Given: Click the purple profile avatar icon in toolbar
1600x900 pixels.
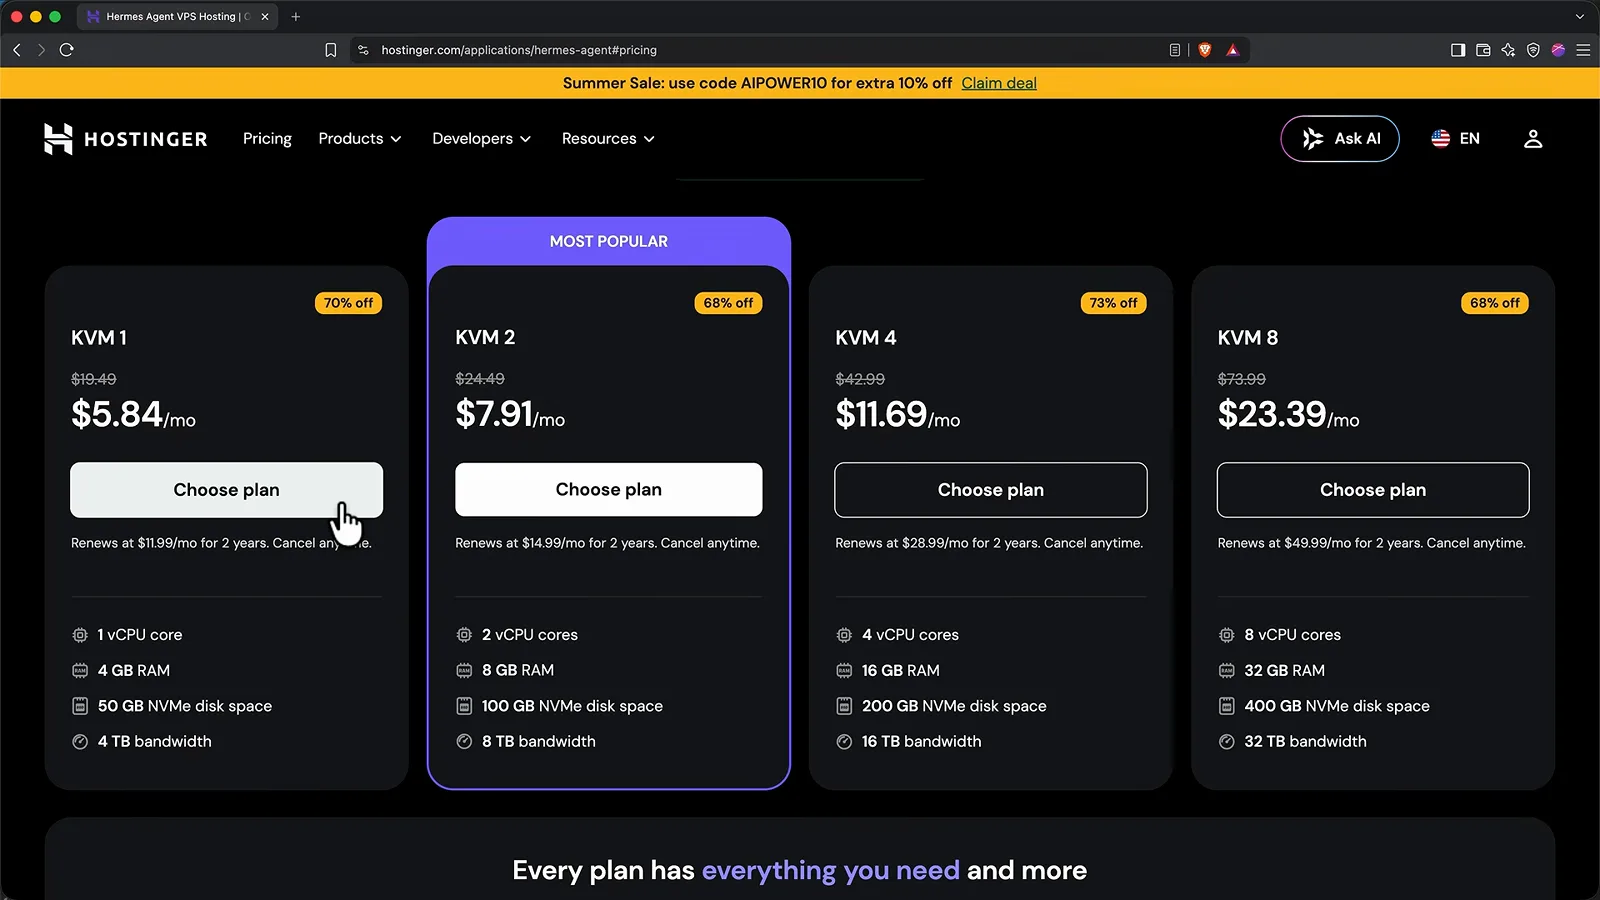Looking at the screenshot, I should click(x=1558, y=50).
